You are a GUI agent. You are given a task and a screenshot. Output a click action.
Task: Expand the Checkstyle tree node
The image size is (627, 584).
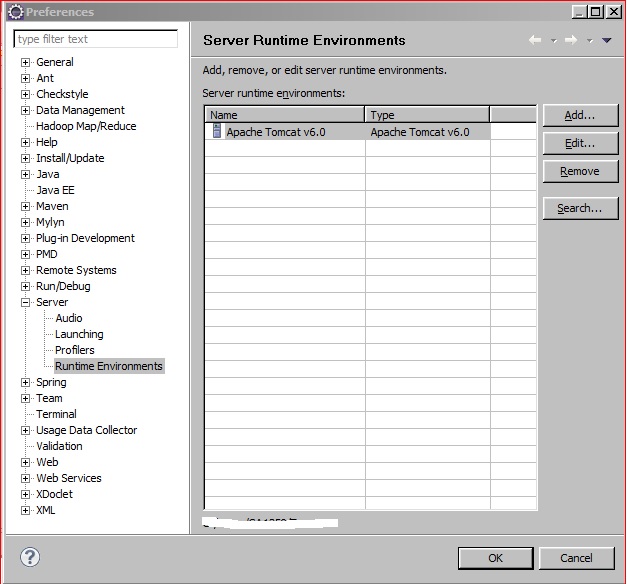click(26, 94)
